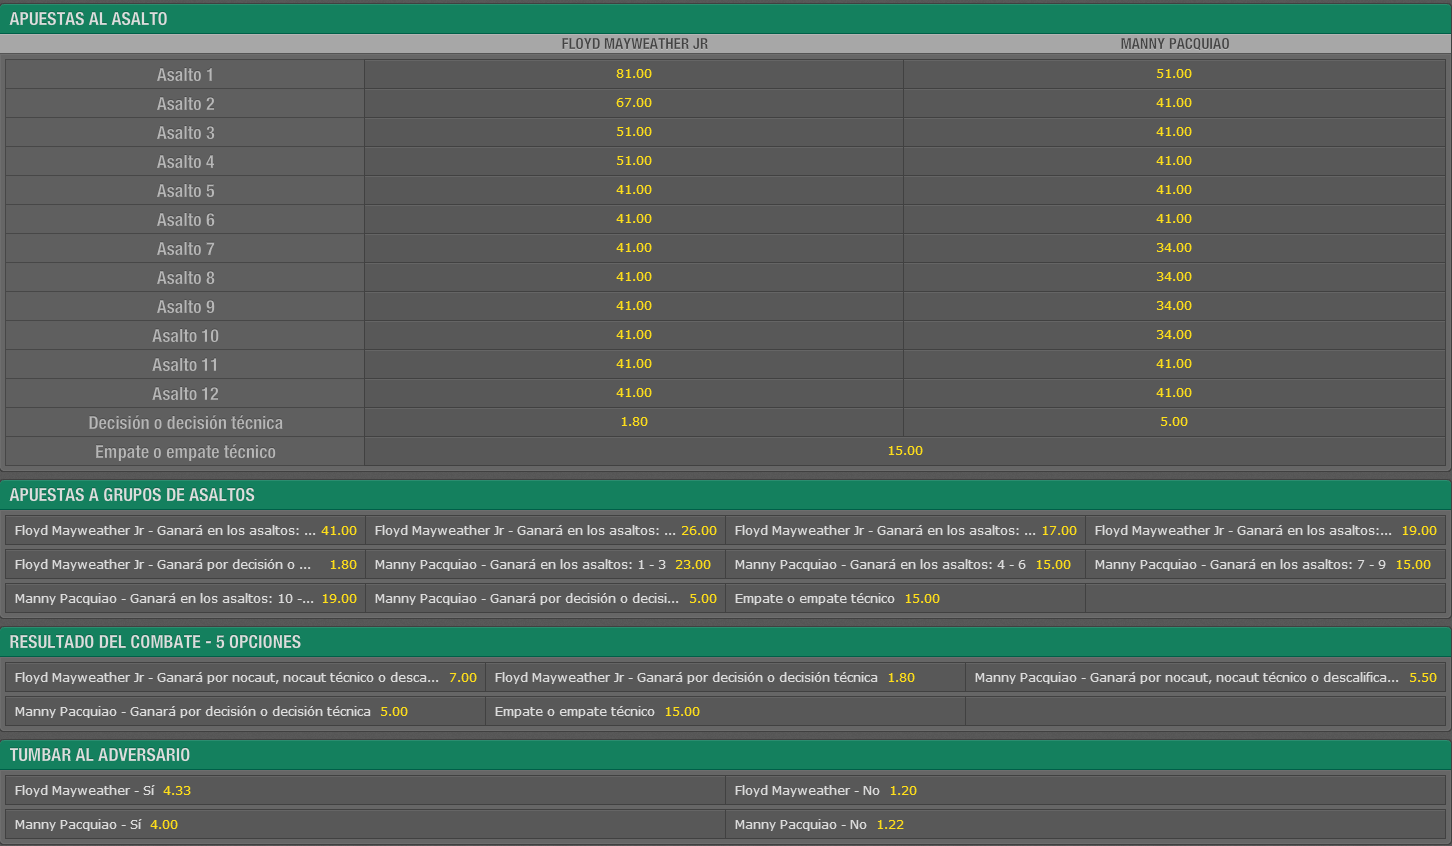The image size is (1452, 846).
Task: Collapse the Apuestas al Asalto section header
Action: (x=726, y=19)
